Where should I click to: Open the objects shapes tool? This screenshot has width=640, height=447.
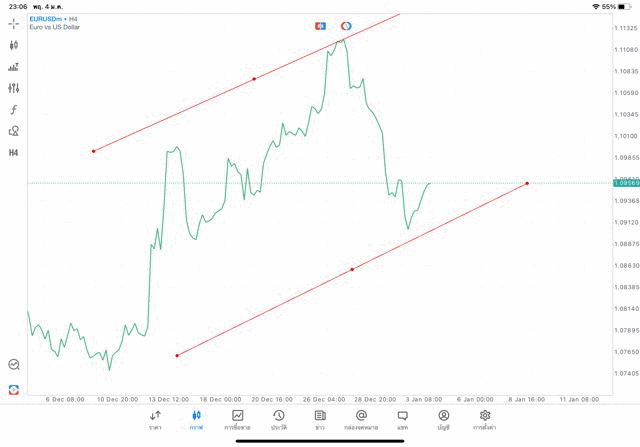pos(13,131)
